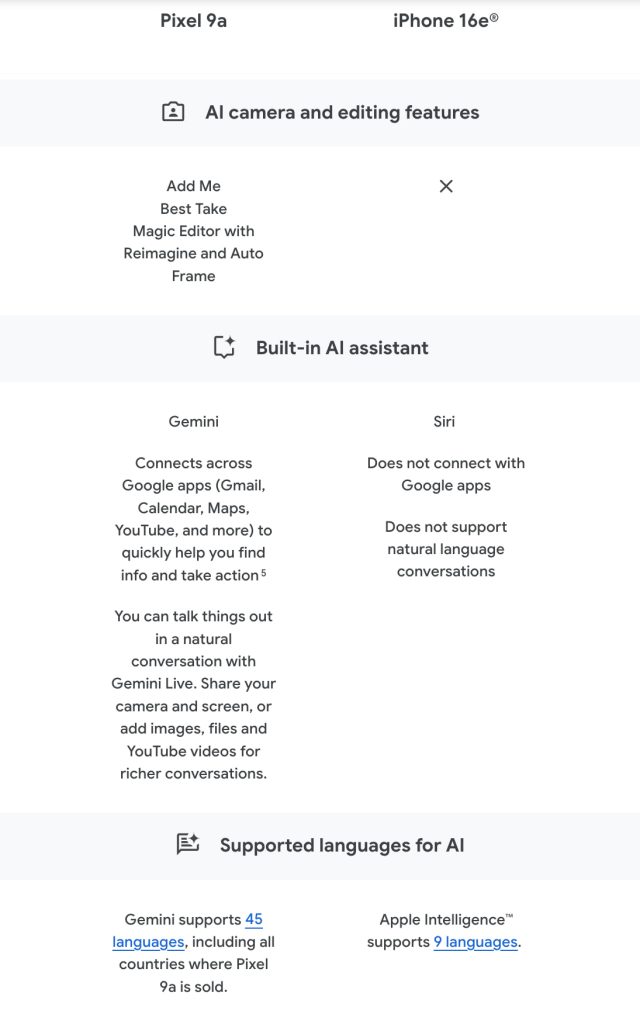
Task: Select the iPhone 16e column header
Action: coord(445,20)
